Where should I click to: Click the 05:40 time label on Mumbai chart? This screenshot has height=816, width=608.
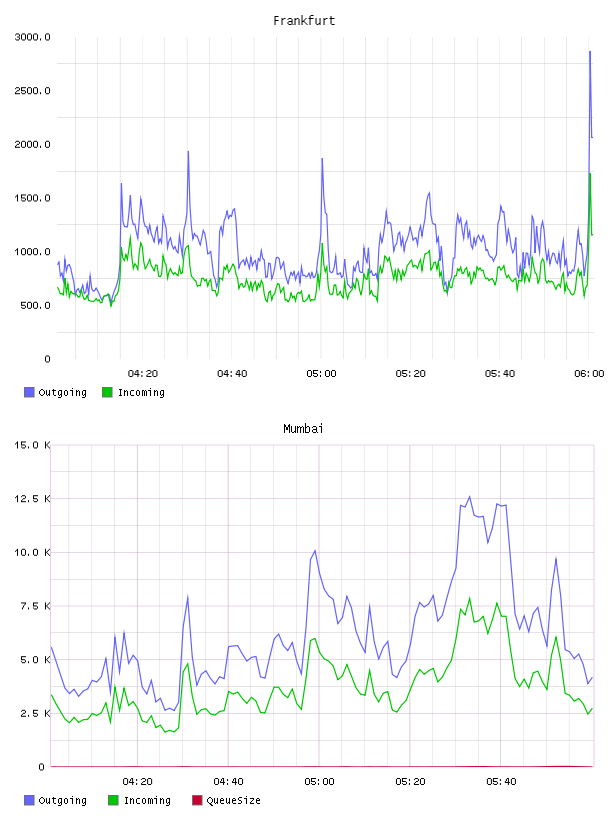pyautogui.click(x=501, y=782)
